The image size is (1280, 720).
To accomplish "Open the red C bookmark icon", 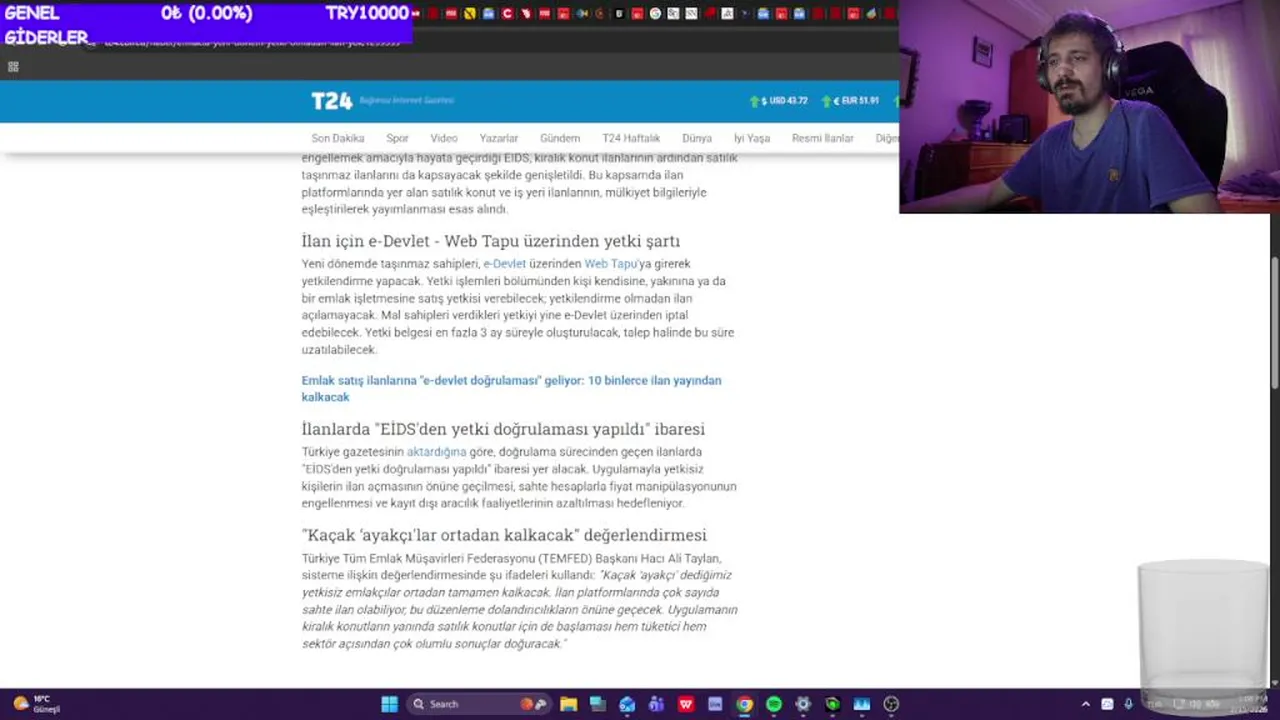I will point(508,14).
